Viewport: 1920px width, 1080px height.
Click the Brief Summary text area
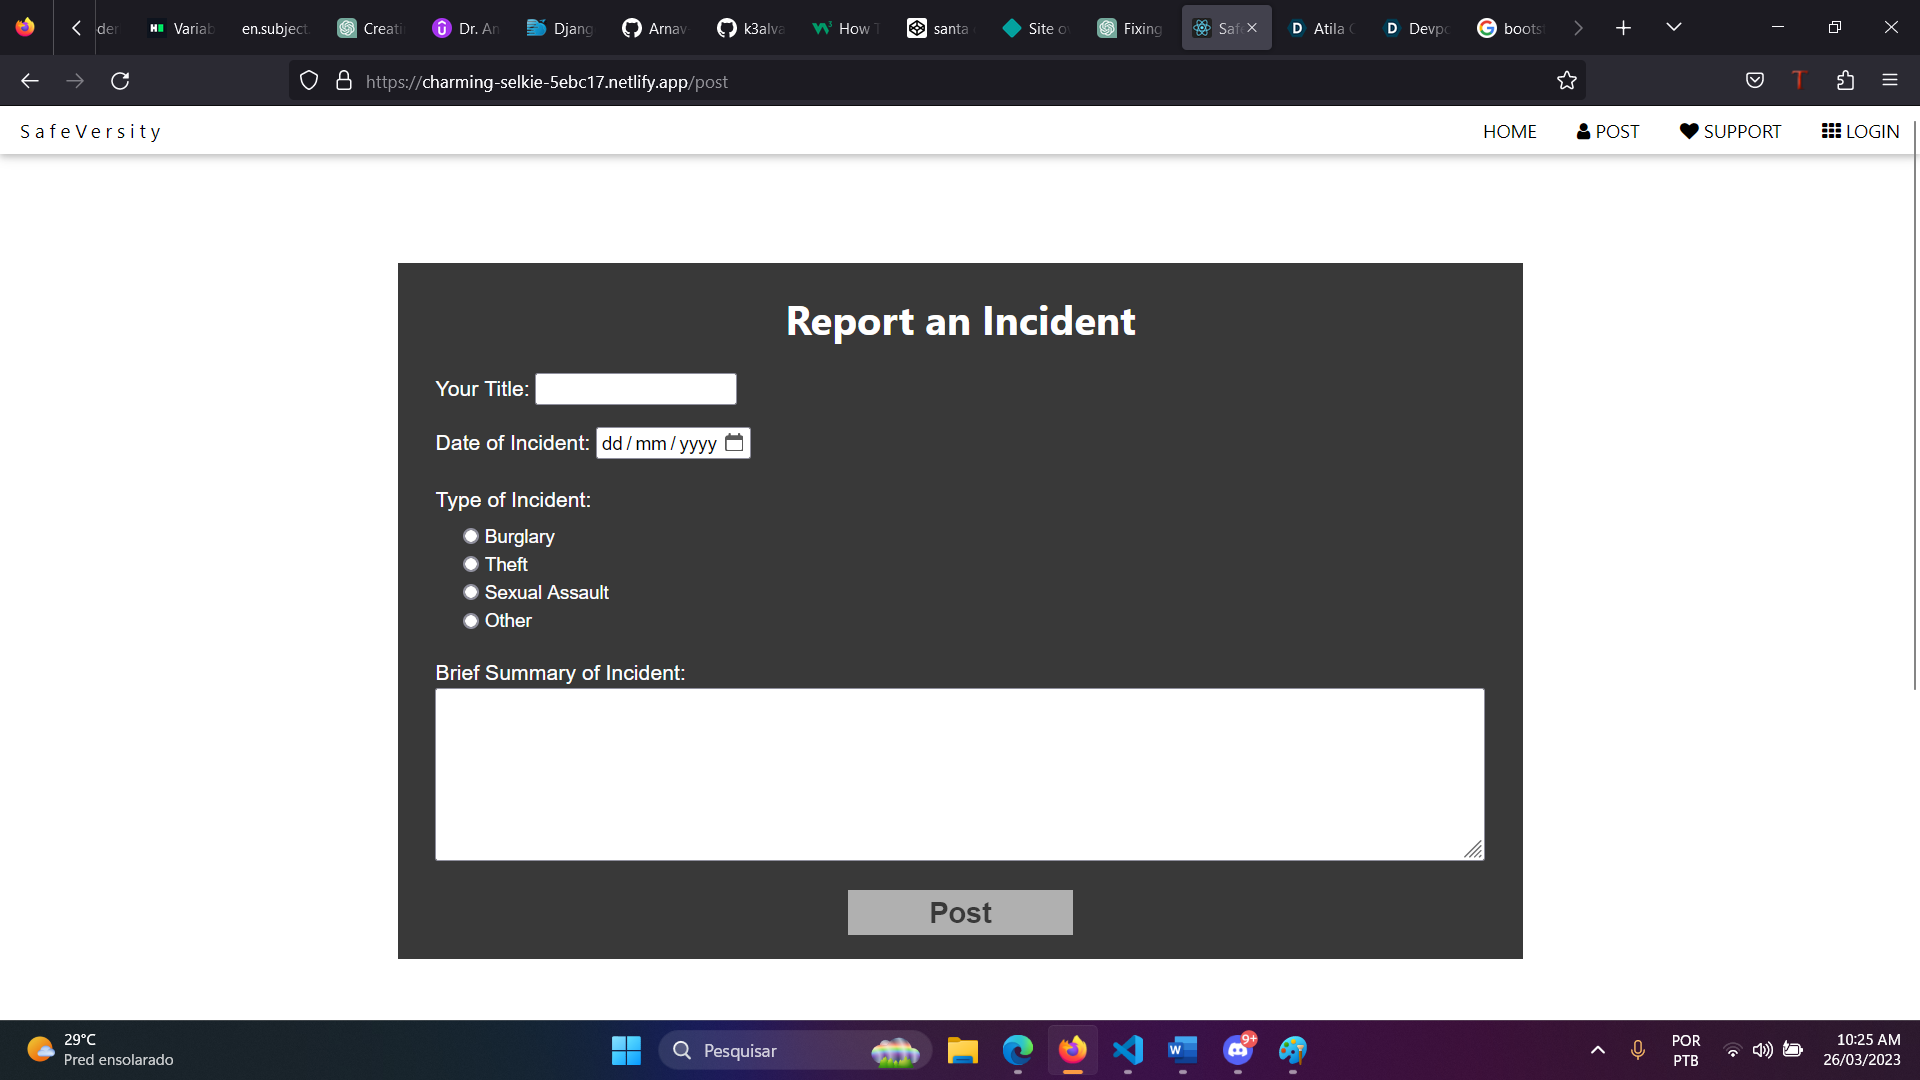[959, 774]
